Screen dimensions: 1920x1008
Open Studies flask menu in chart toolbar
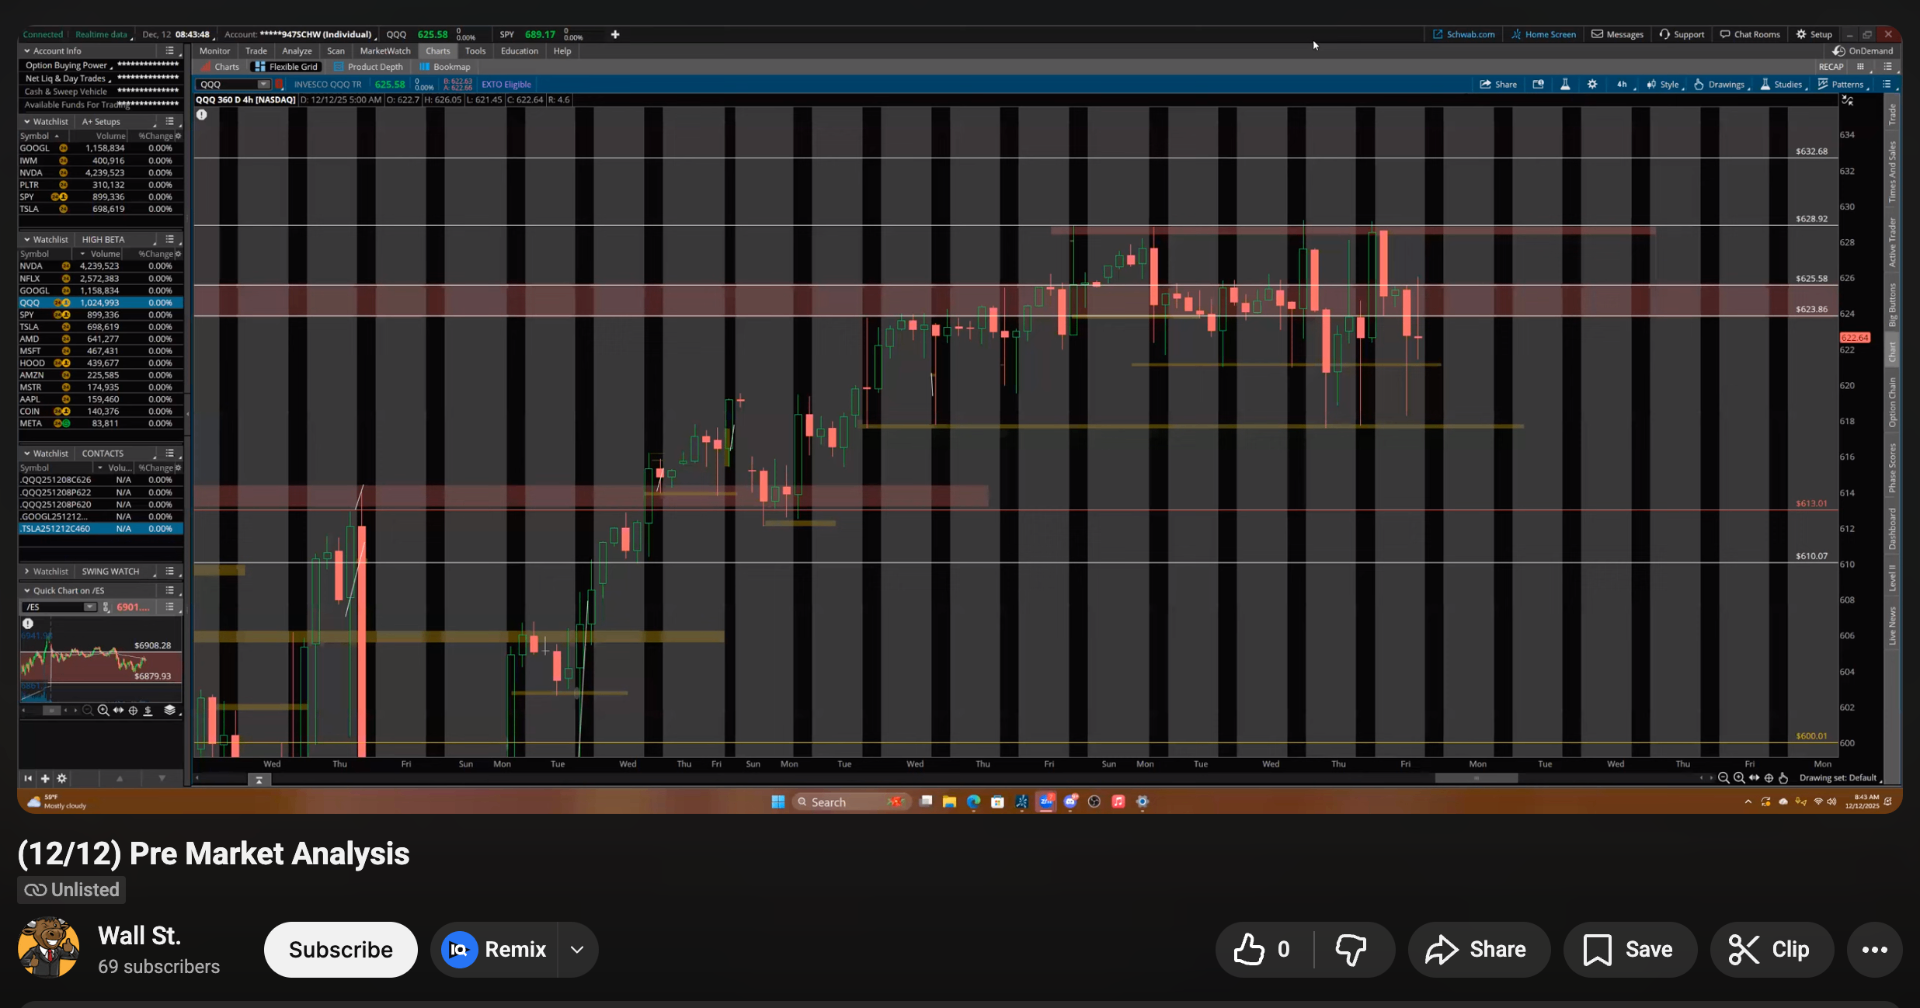click(x=1782, y=85)
